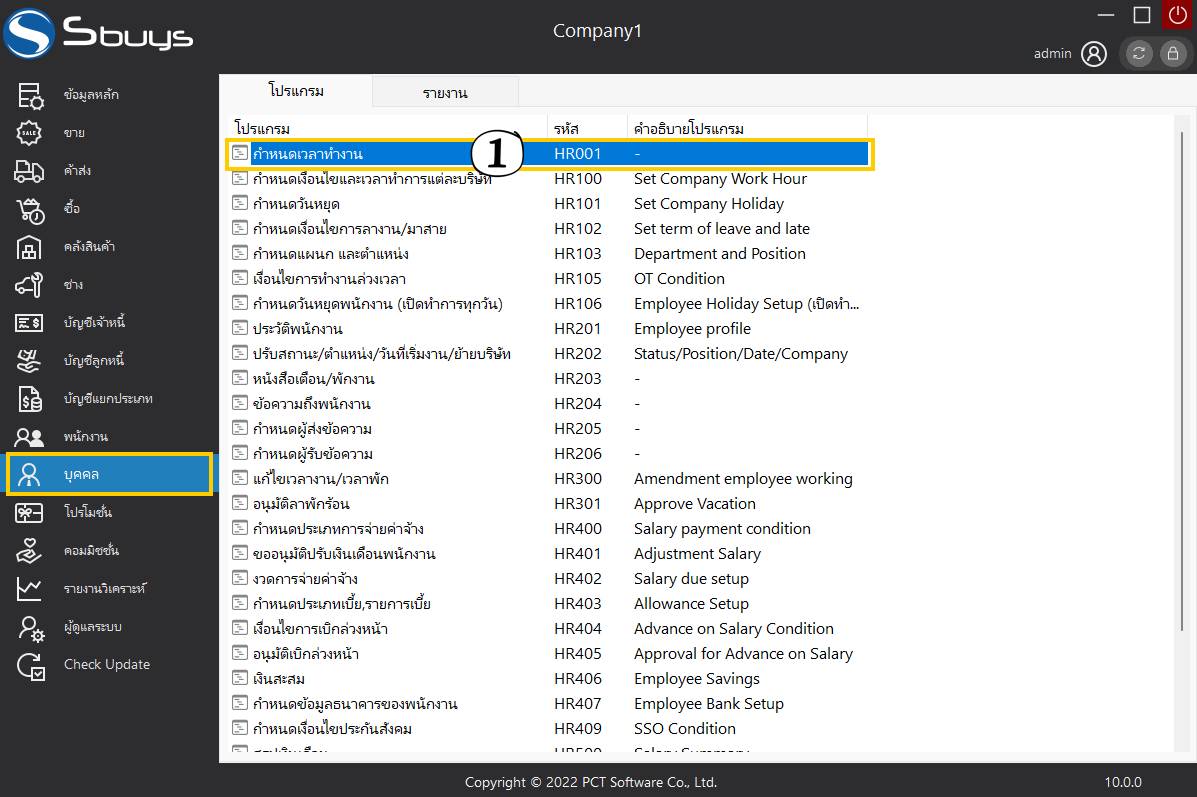Image resolution: width=1197 pixels, height=797 pixels.
Task: Open the analytics chart icon รายงานวิเคราะห์
Action: pyautogui.click(x=30, y=589)
